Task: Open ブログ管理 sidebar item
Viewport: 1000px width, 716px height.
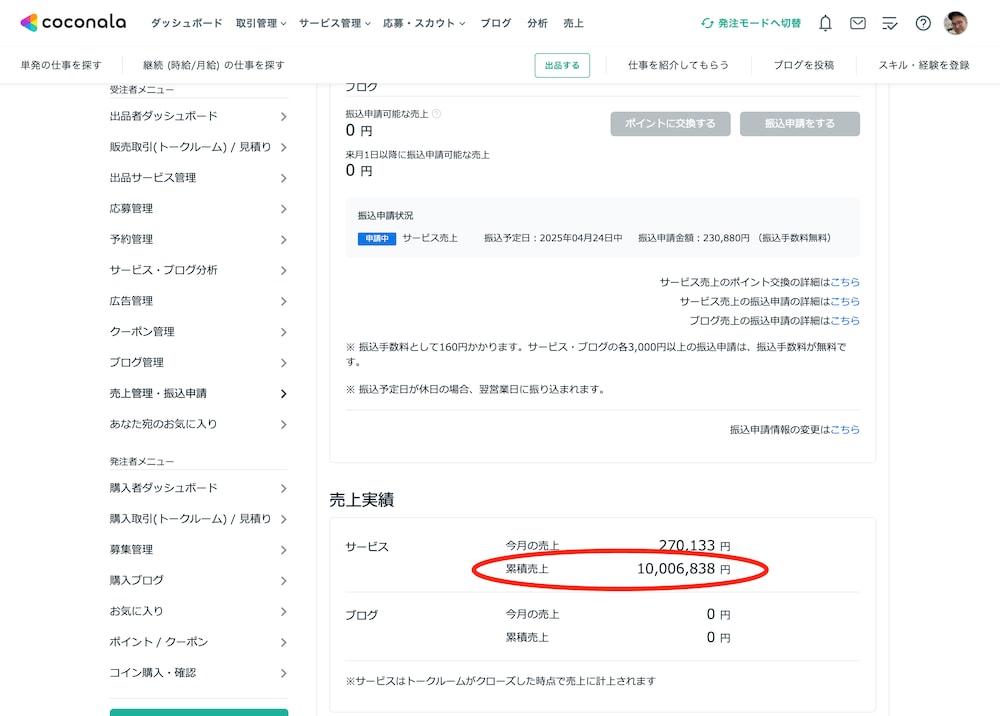Action: click(x=198, y=363)
